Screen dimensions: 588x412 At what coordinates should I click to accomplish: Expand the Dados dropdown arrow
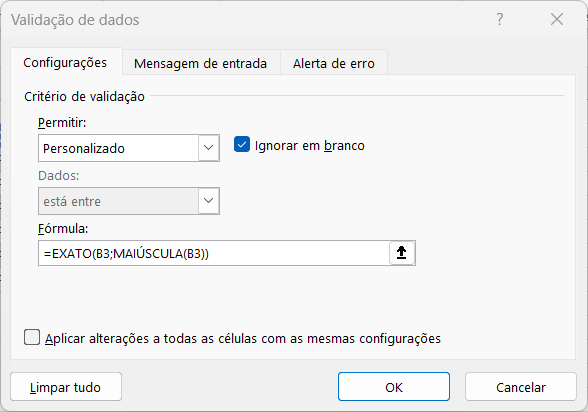[x=208, y=201]
